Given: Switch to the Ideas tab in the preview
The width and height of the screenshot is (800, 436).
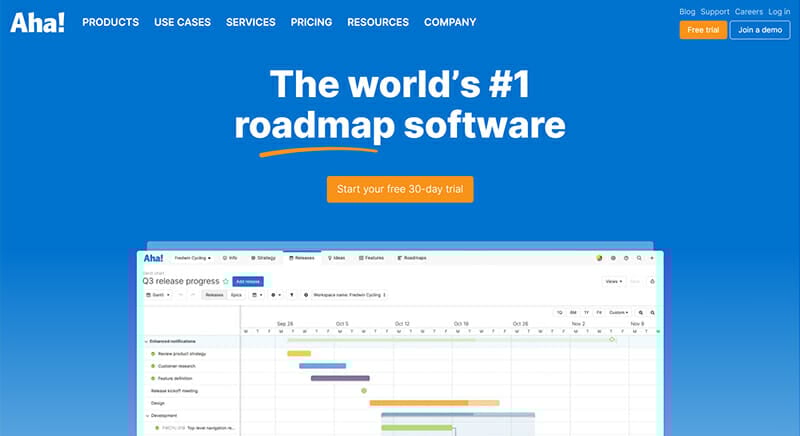Looking at the screenshot, I should [337, 258].
